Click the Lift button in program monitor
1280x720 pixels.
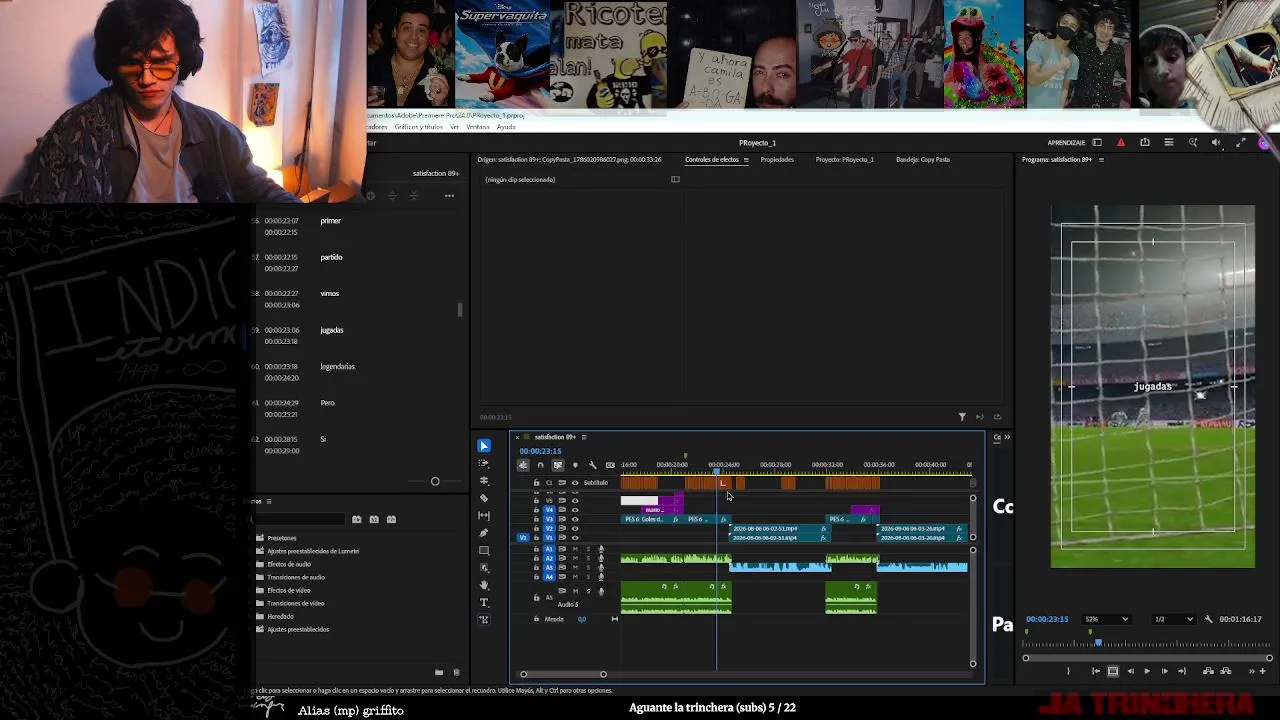[1208, 671]
